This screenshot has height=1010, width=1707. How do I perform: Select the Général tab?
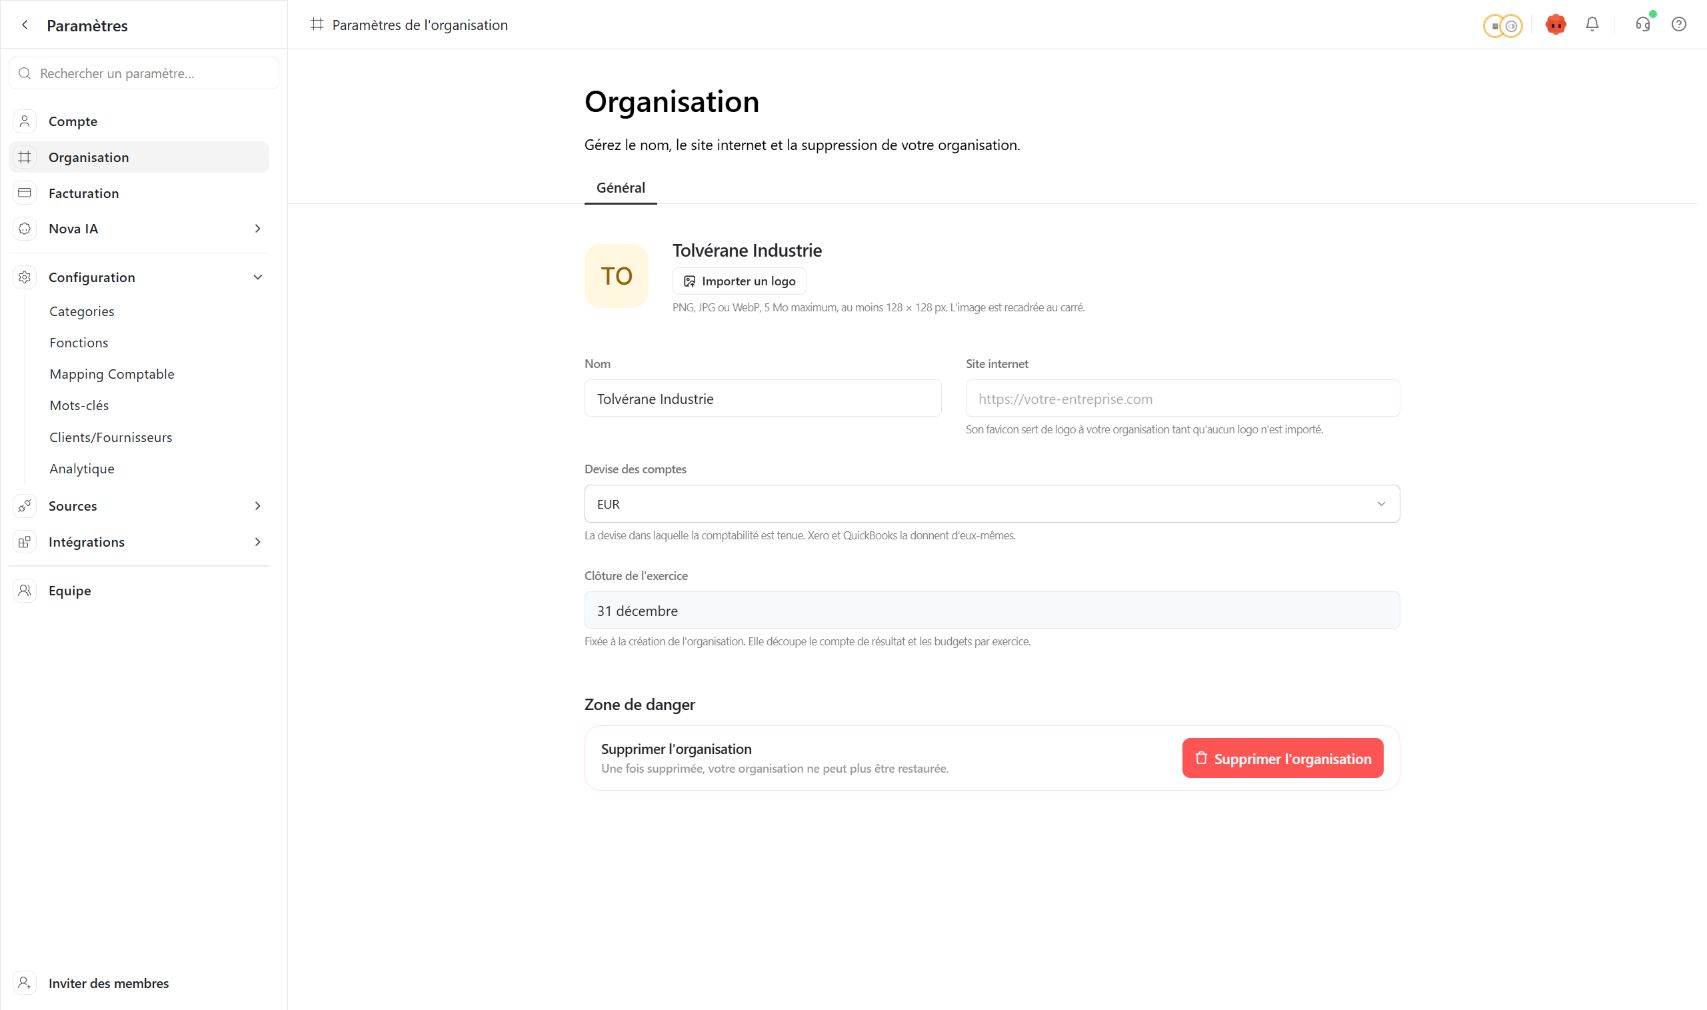coord(621,188)
